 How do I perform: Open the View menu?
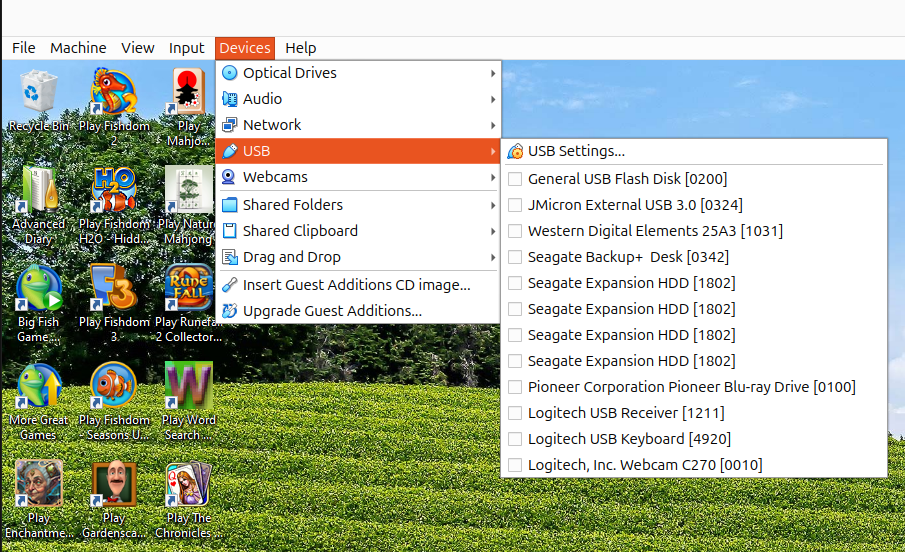coord(137,48)
